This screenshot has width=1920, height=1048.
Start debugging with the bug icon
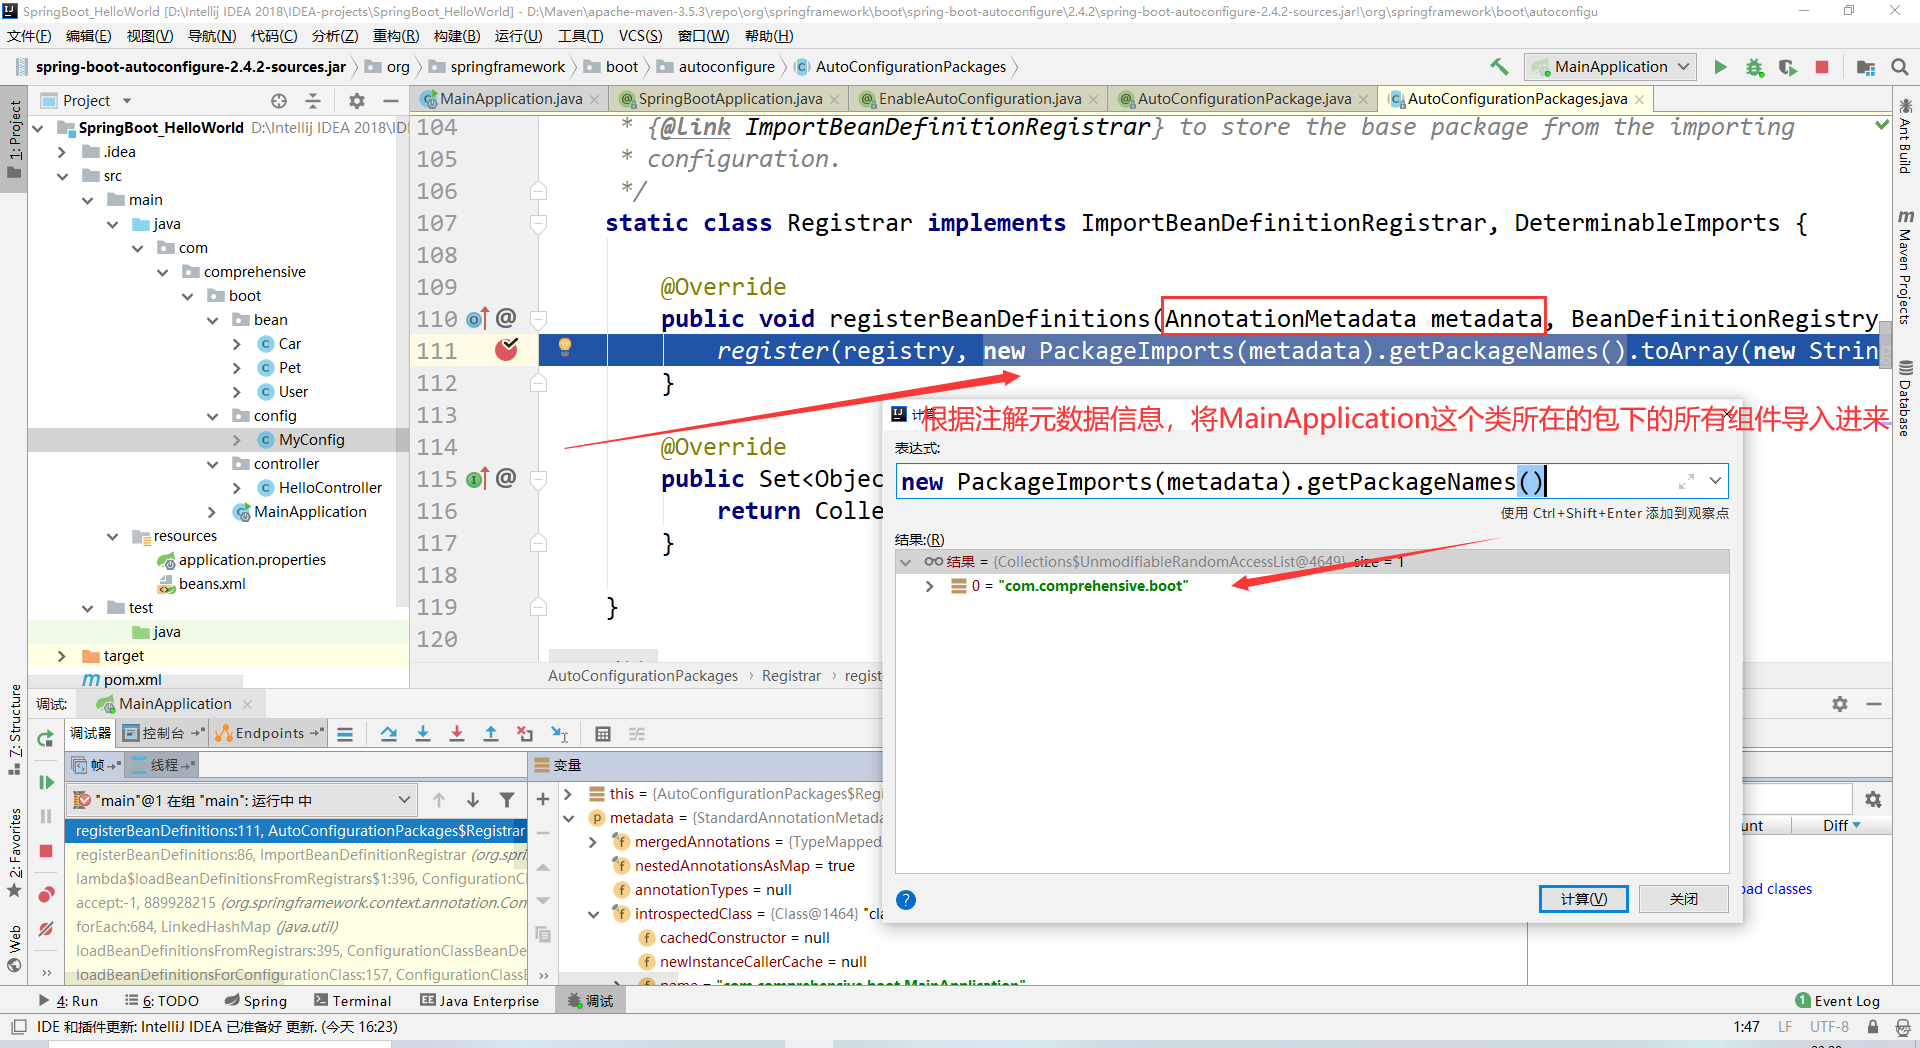(1754, 67)
